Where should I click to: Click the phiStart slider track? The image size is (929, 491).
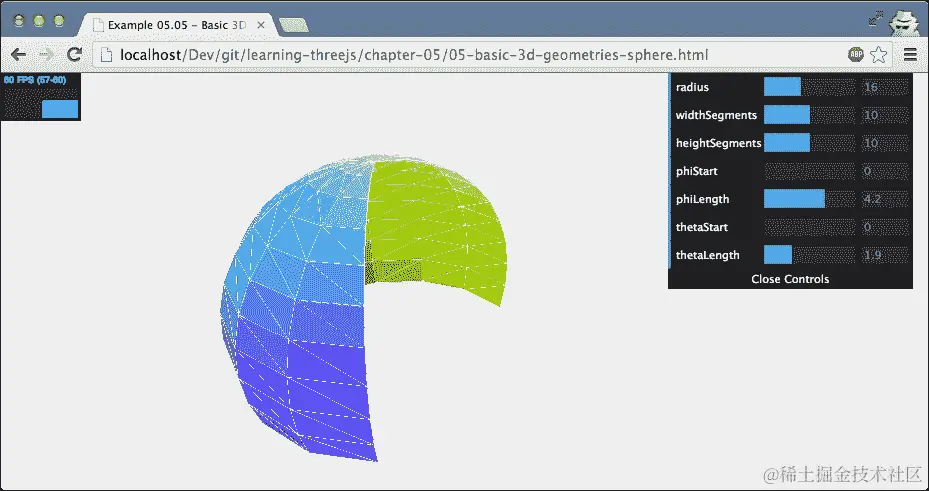809,171
